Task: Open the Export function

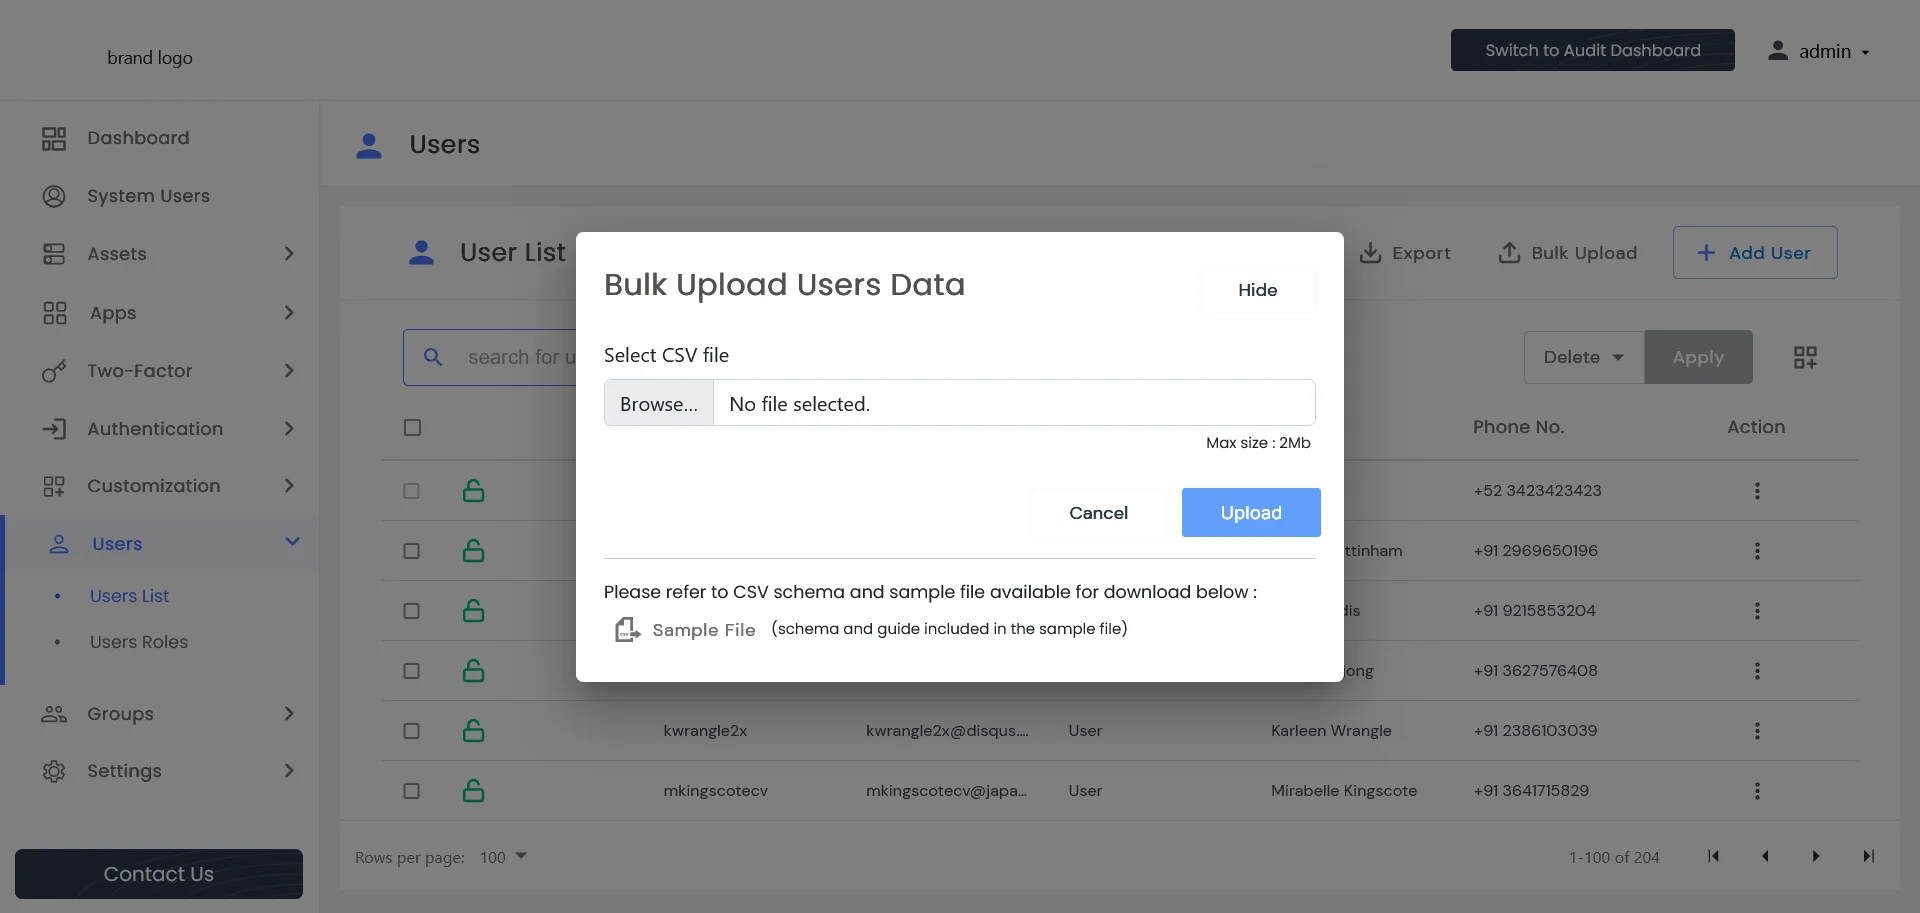Action: tap(1404, 253)
